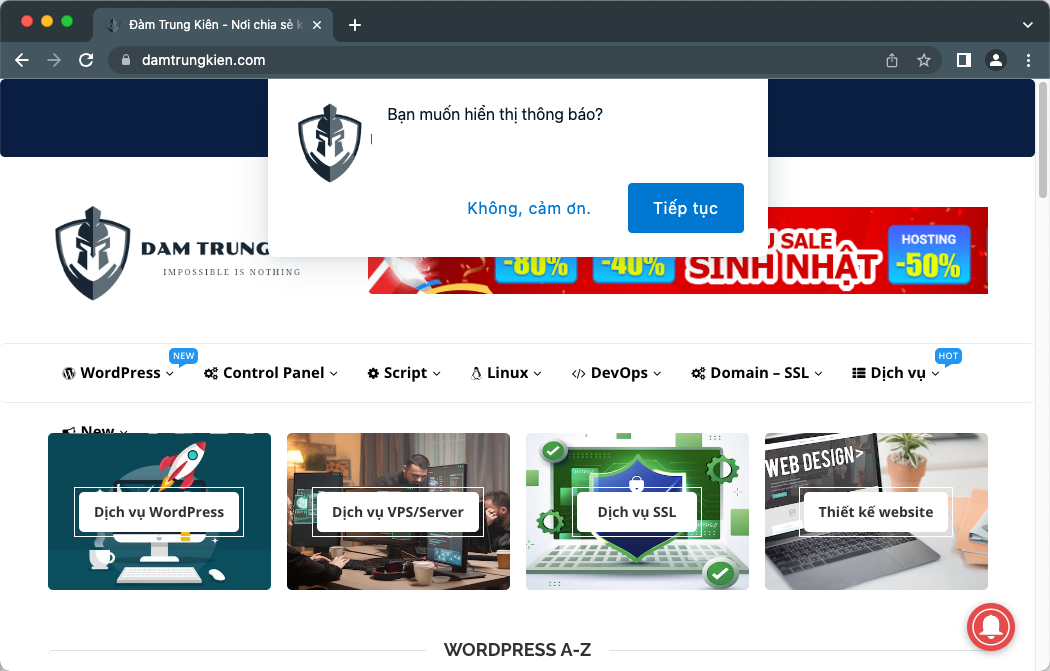Click the gear icon beside Script
Viewport: 1050px width, 671px height.
point(373,374)
